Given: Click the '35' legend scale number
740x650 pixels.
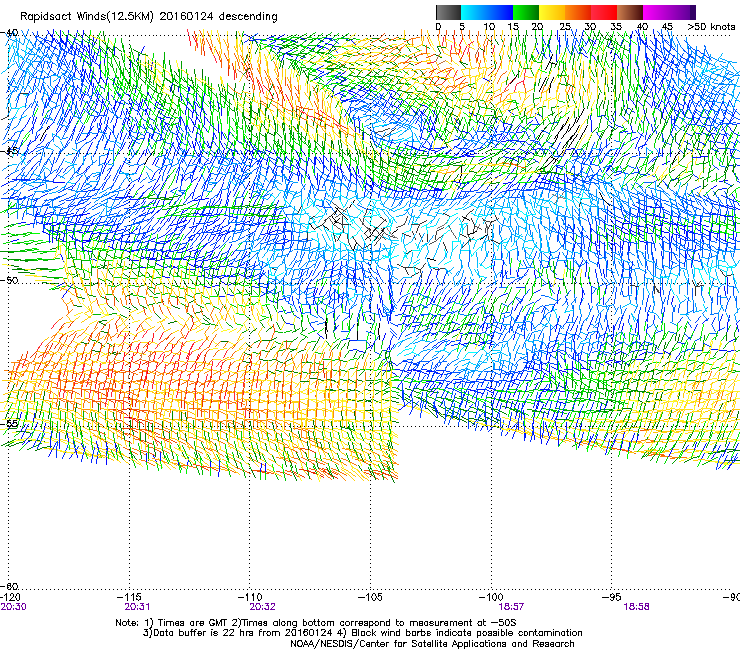Looking at the screenshot, I should pyautogui.click(x=616, y=26).
